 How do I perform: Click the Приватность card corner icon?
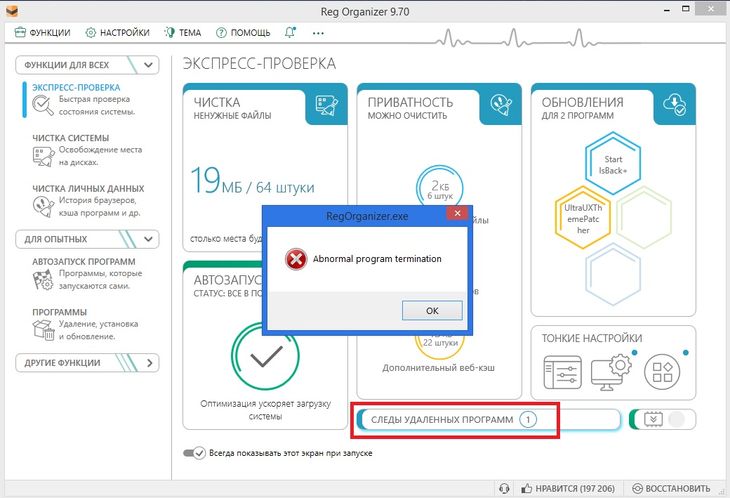[501, 105]
